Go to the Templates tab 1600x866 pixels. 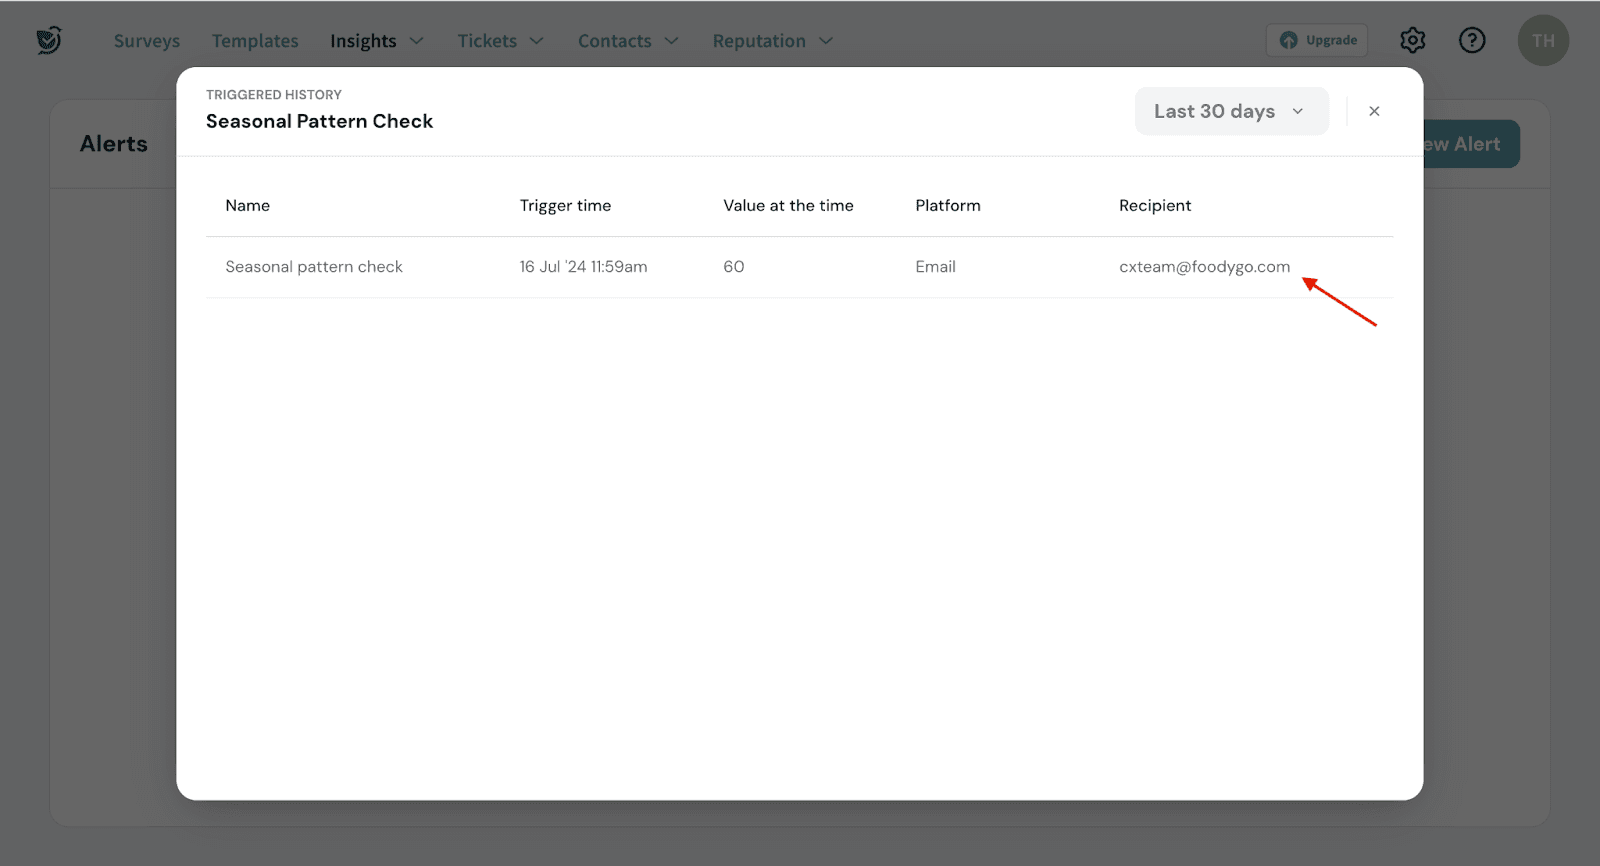tap(255, 41)
